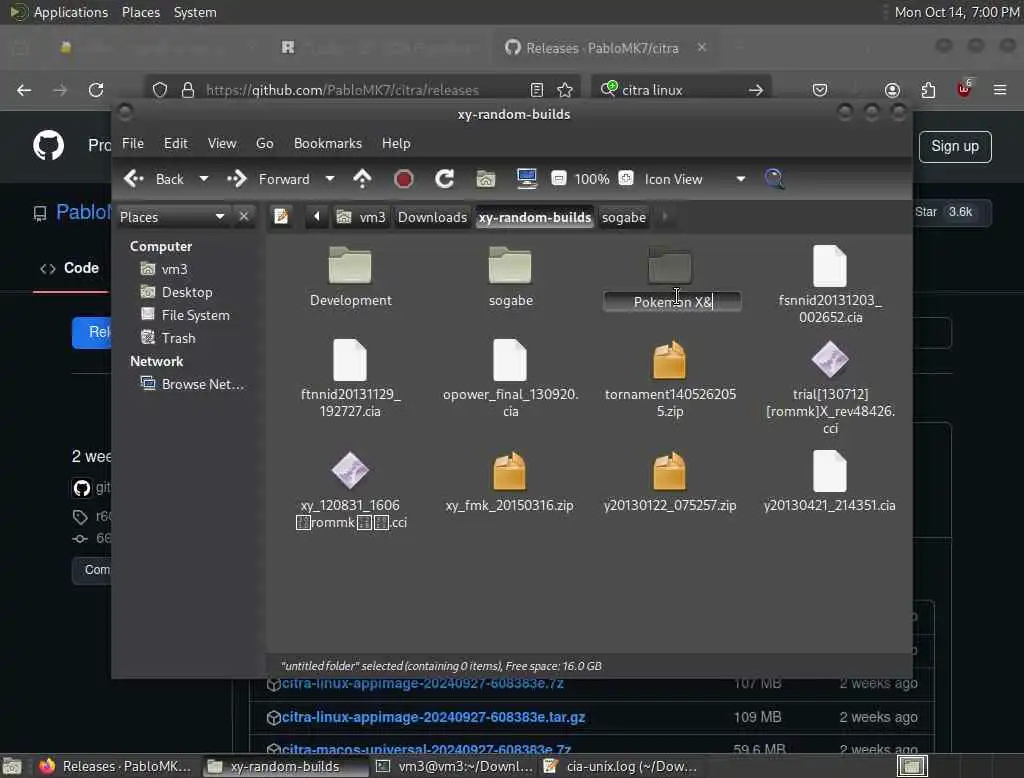
Task: Open the System menu in top panel
Action: (x=195, y=12)
